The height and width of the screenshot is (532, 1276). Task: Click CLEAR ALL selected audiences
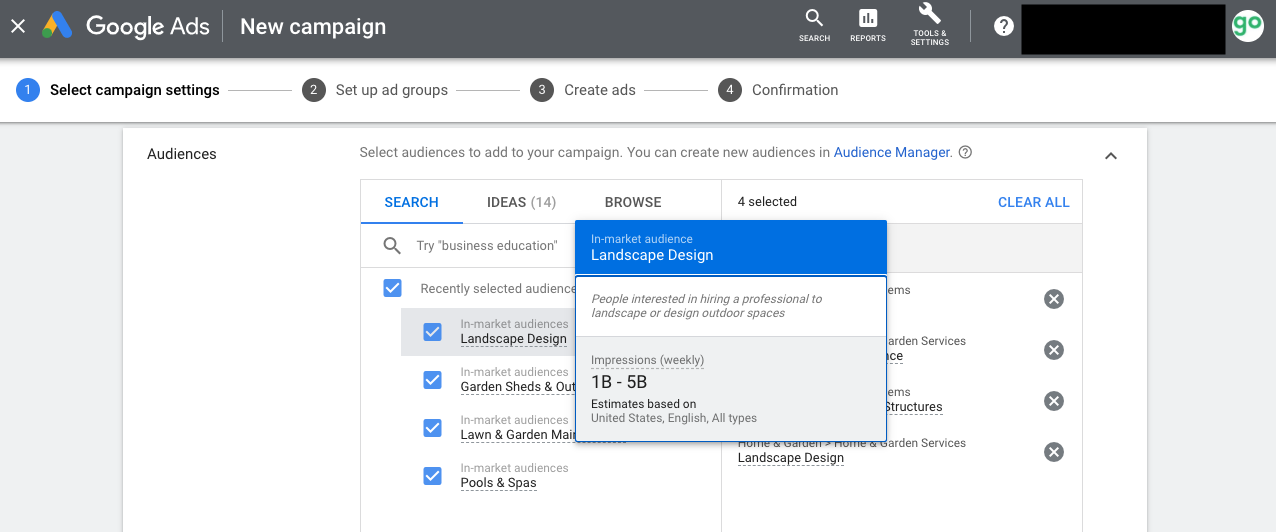pyautogui.click(x=1033, y=202)
